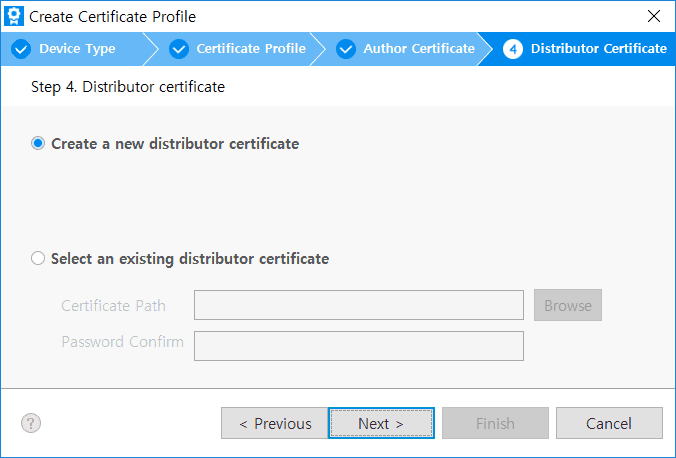
Task: Click the step 4 number circle icon
Action: pos(513,49)
